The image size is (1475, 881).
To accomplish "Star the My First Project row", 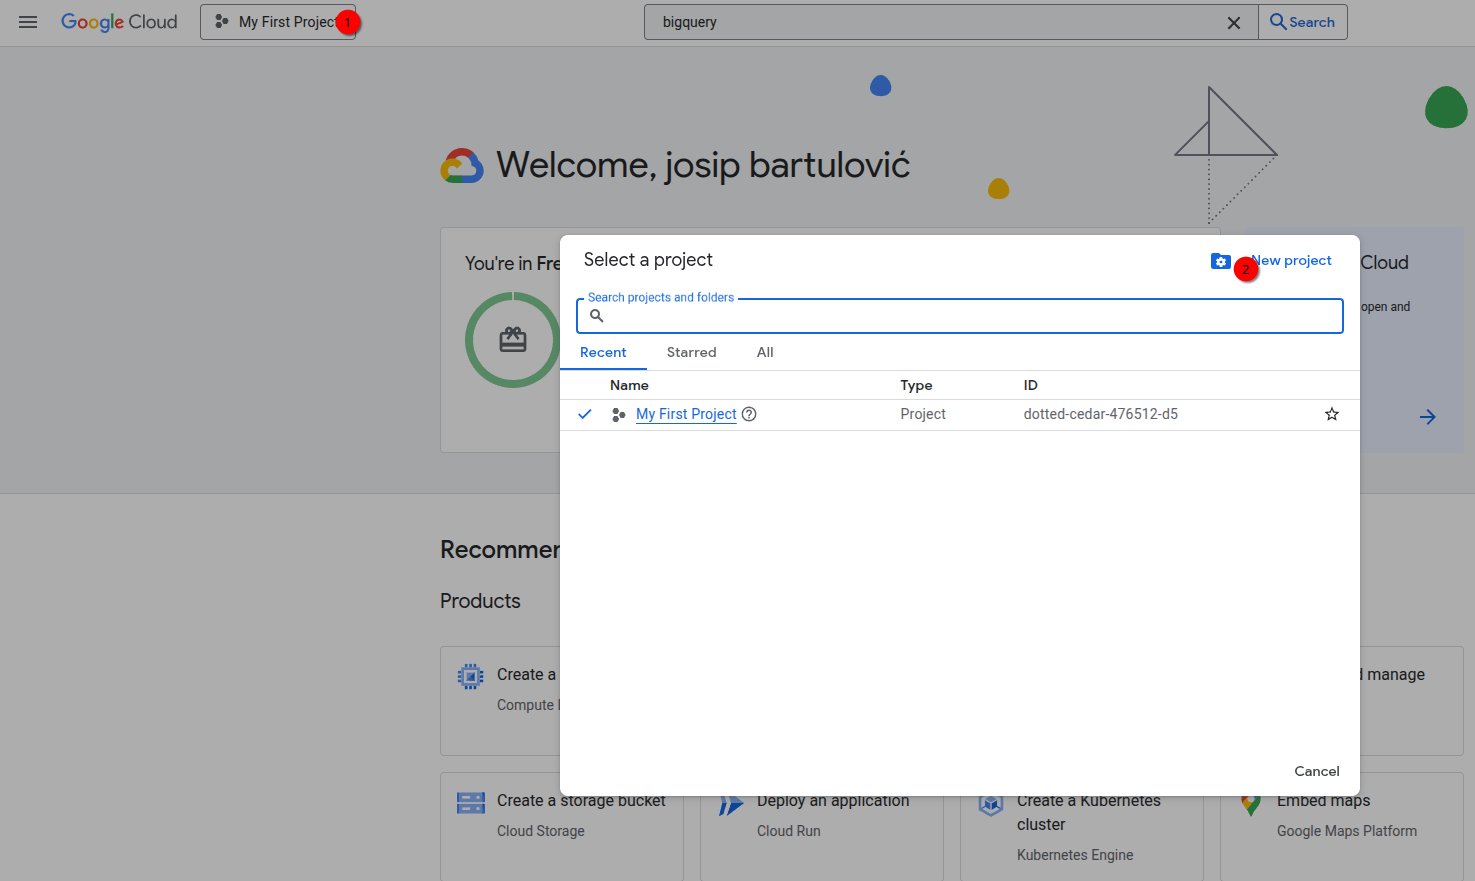I will (x=1332, y=414).
